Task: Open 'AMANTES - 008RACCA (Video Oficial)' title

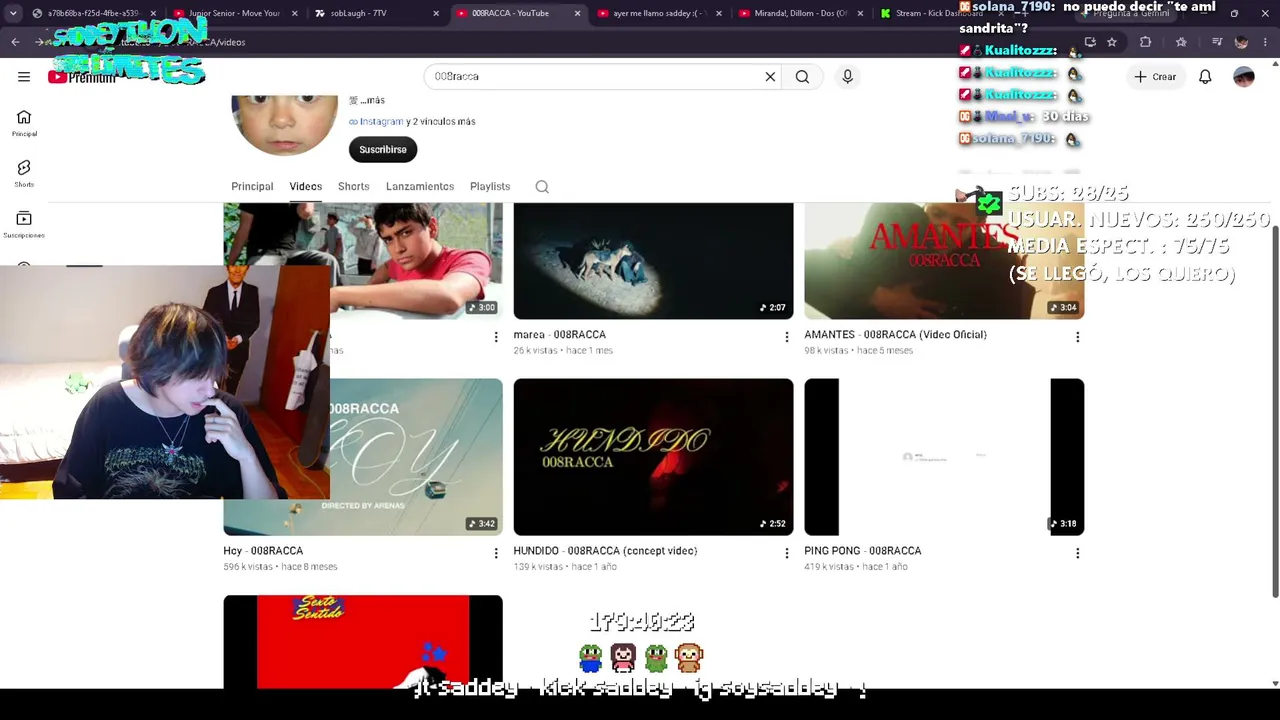Action: click(x=895, y=335)
